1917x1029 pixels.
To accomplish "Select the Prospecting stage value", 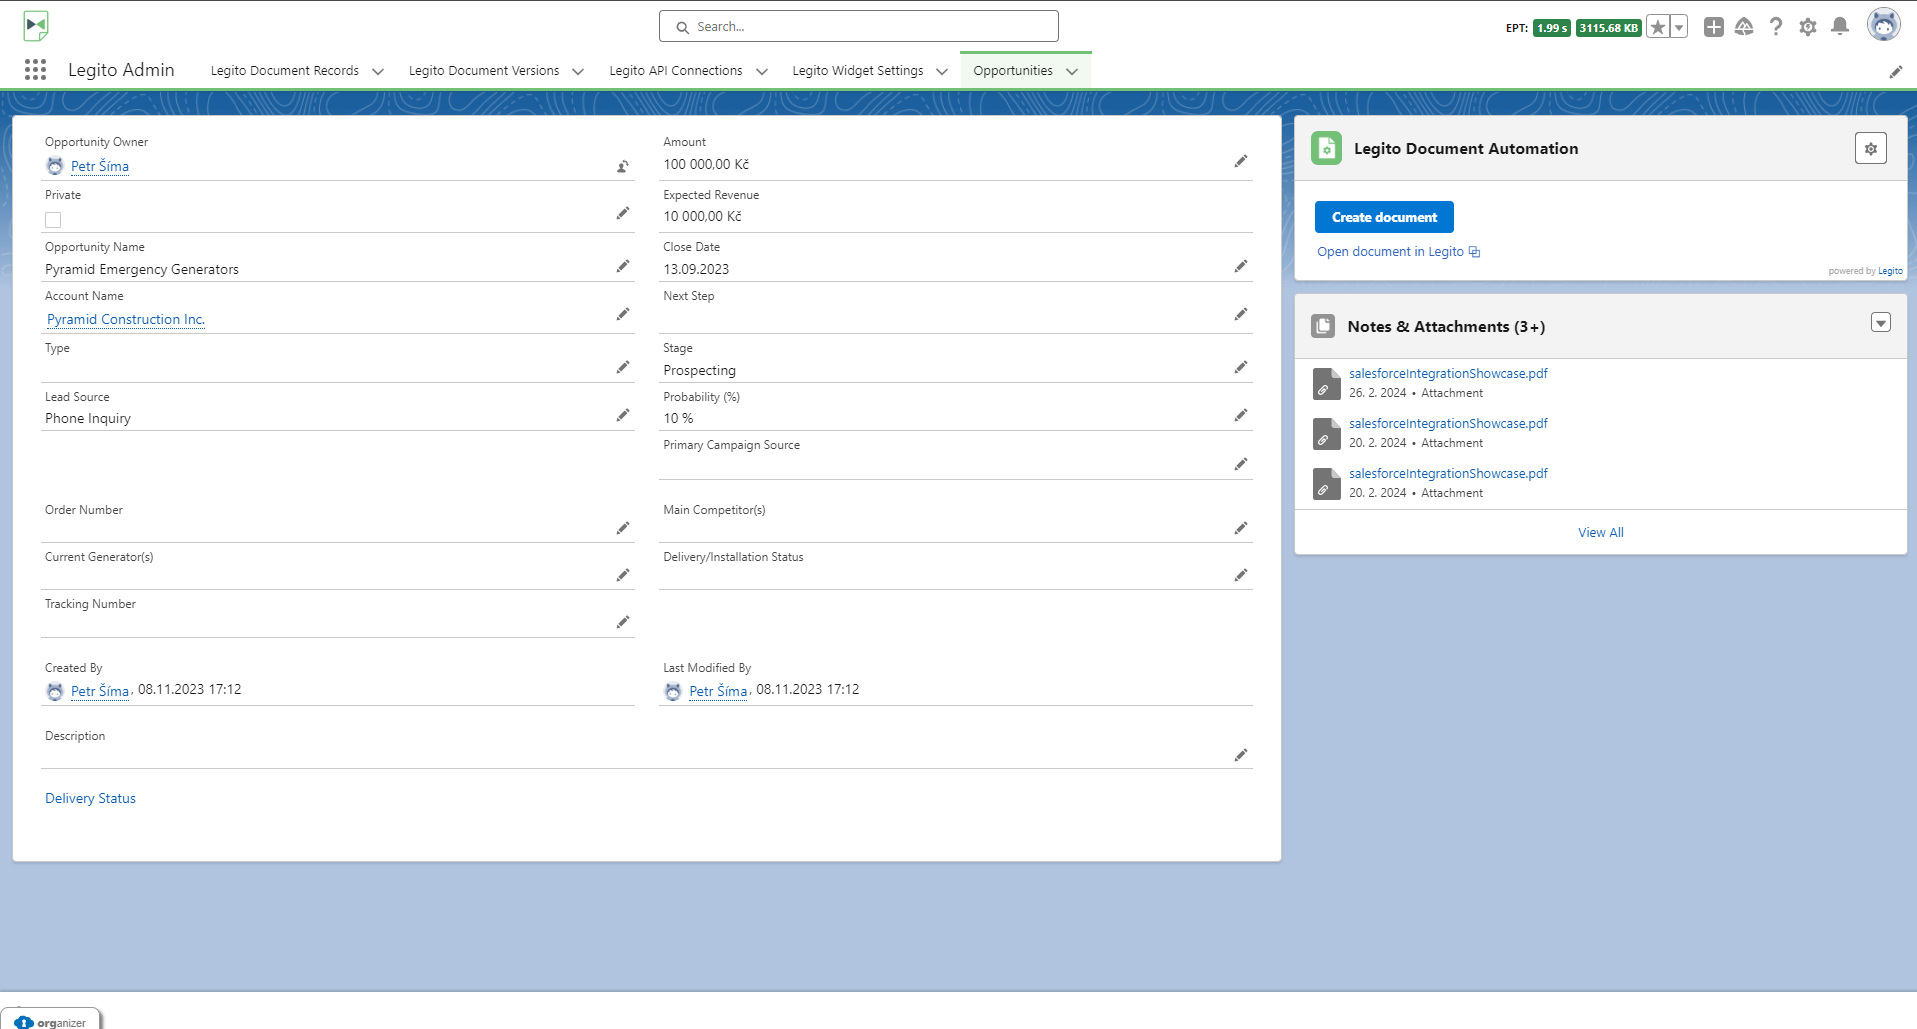I will point(699,371).
